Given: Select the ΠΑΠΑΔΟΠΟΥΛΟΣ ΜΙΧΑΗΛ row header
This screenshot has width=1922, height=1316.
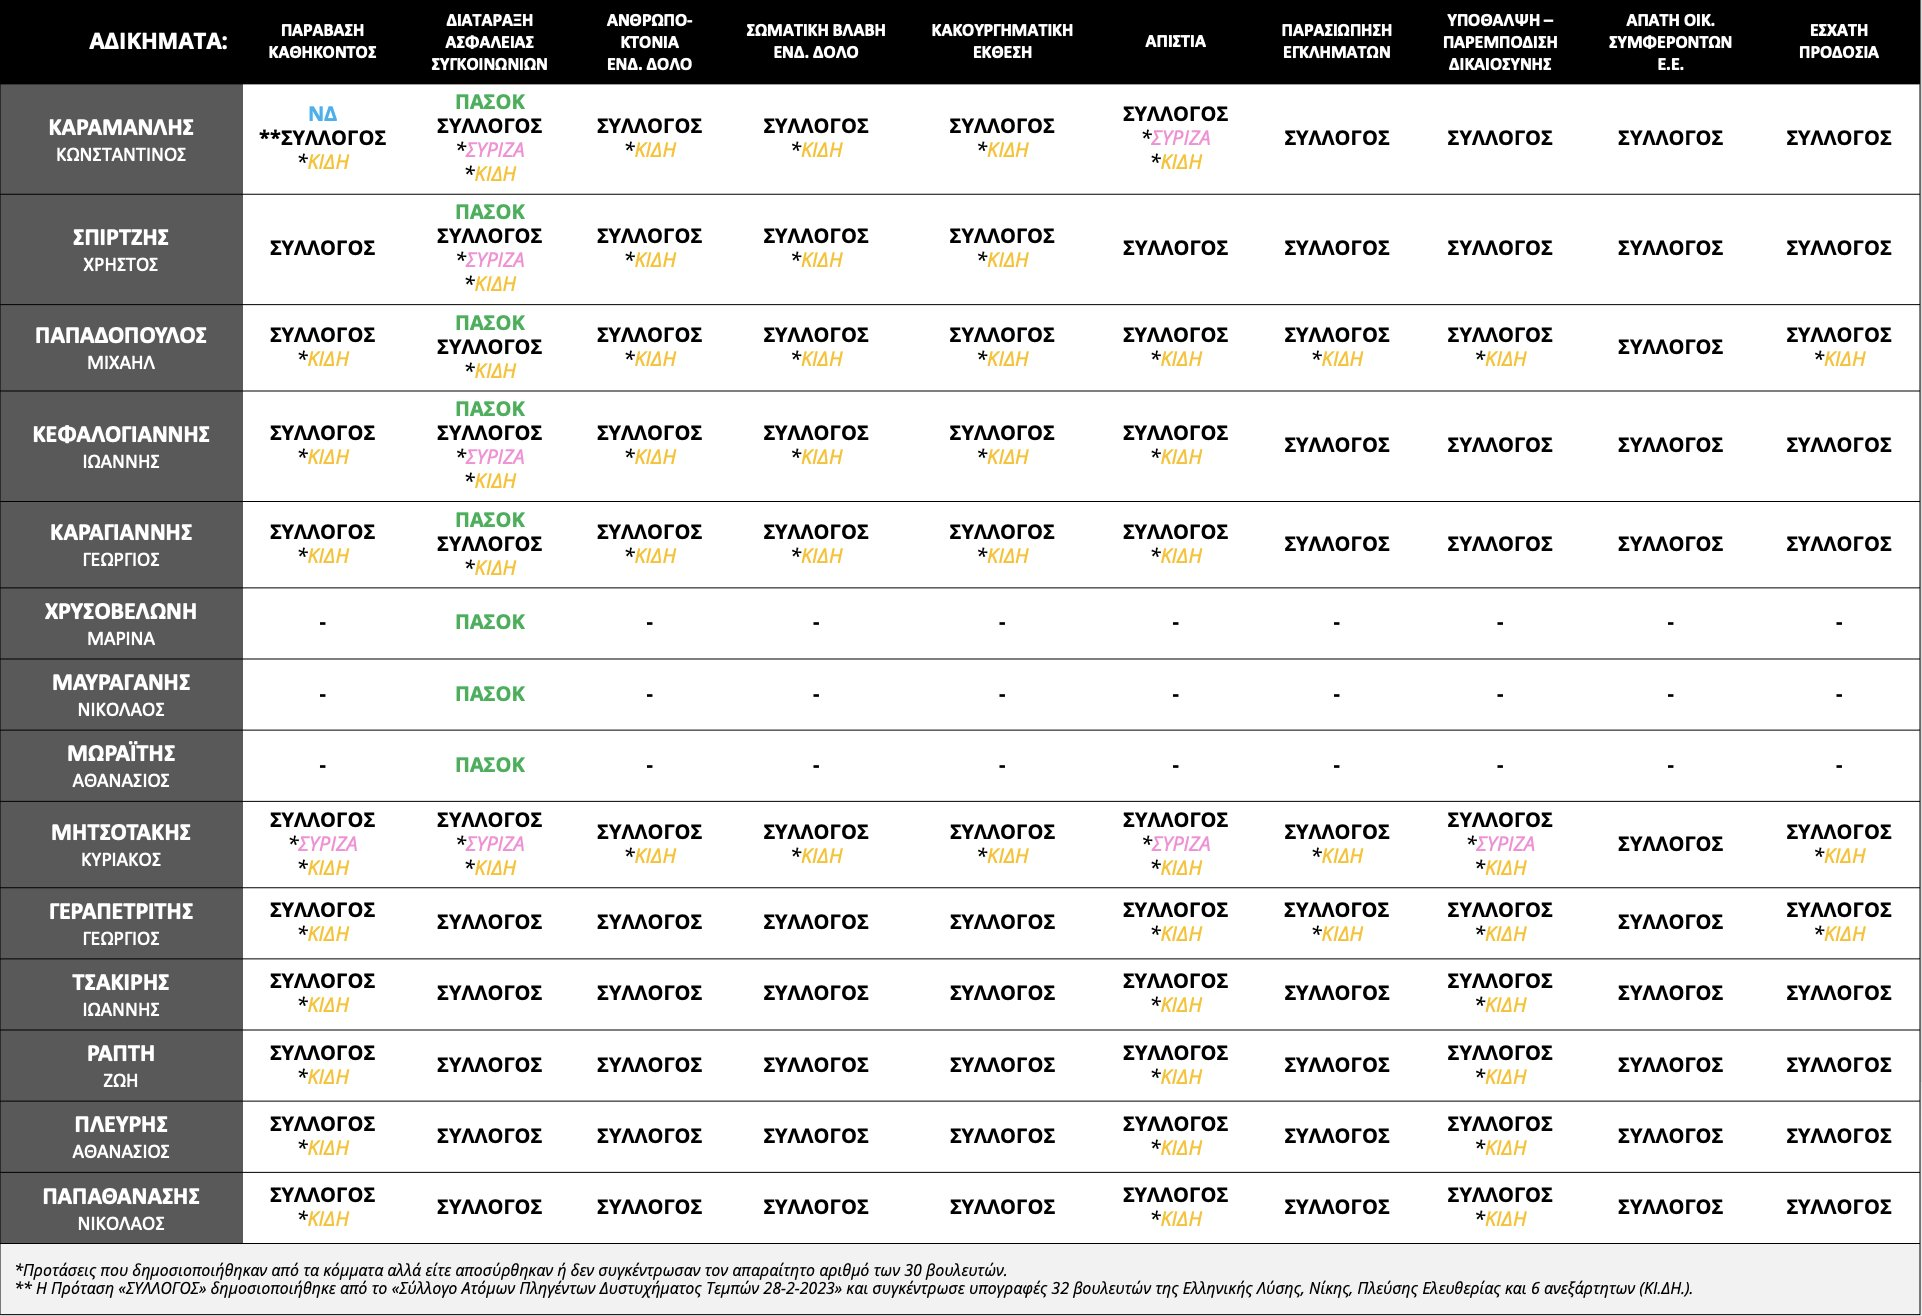Looking at the screenshot, I should coord(121,347).
